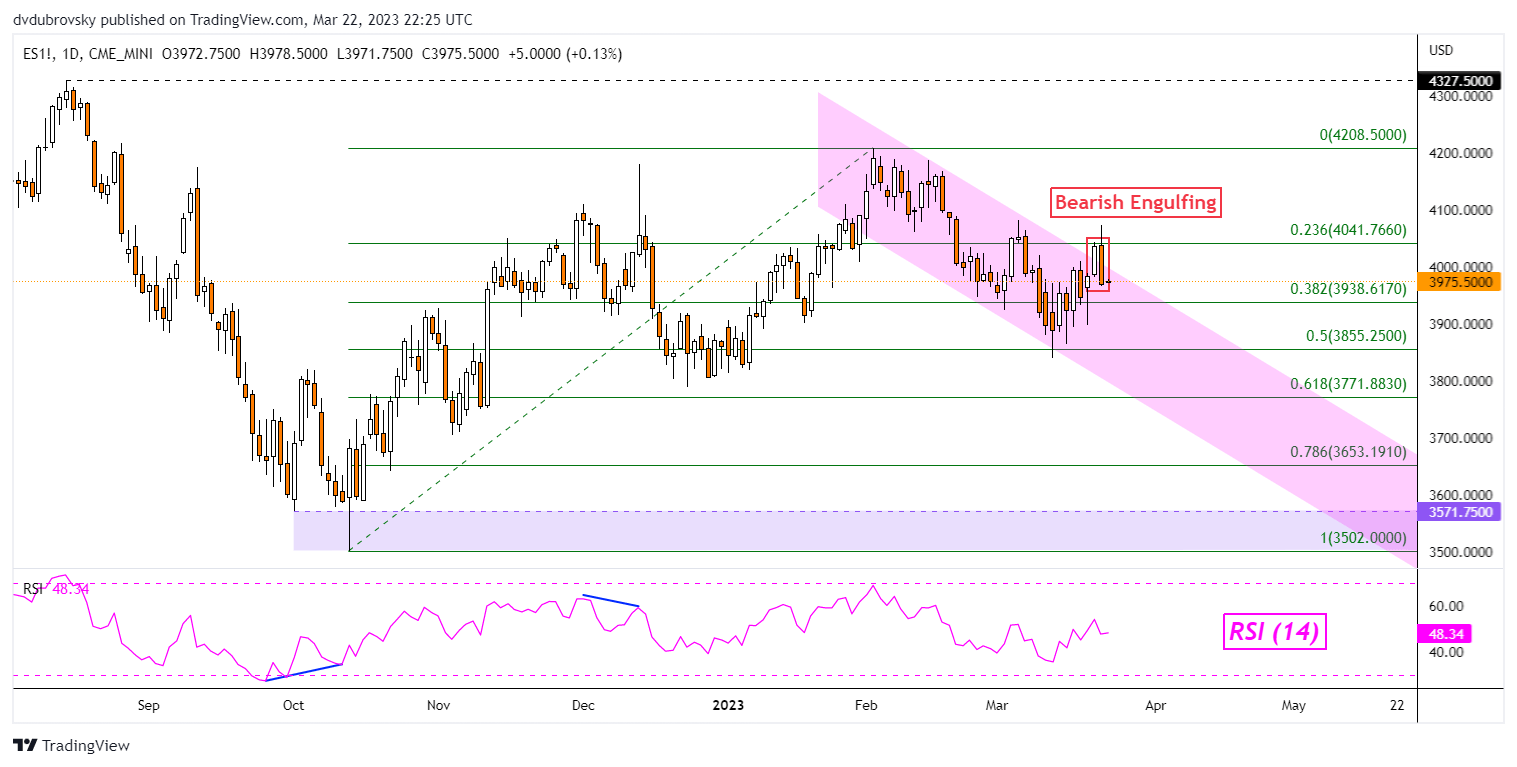Screen dimensions: 1517x767
Task: Click the 3900.0000 price axis label
Action: (x=1463, y=324)
